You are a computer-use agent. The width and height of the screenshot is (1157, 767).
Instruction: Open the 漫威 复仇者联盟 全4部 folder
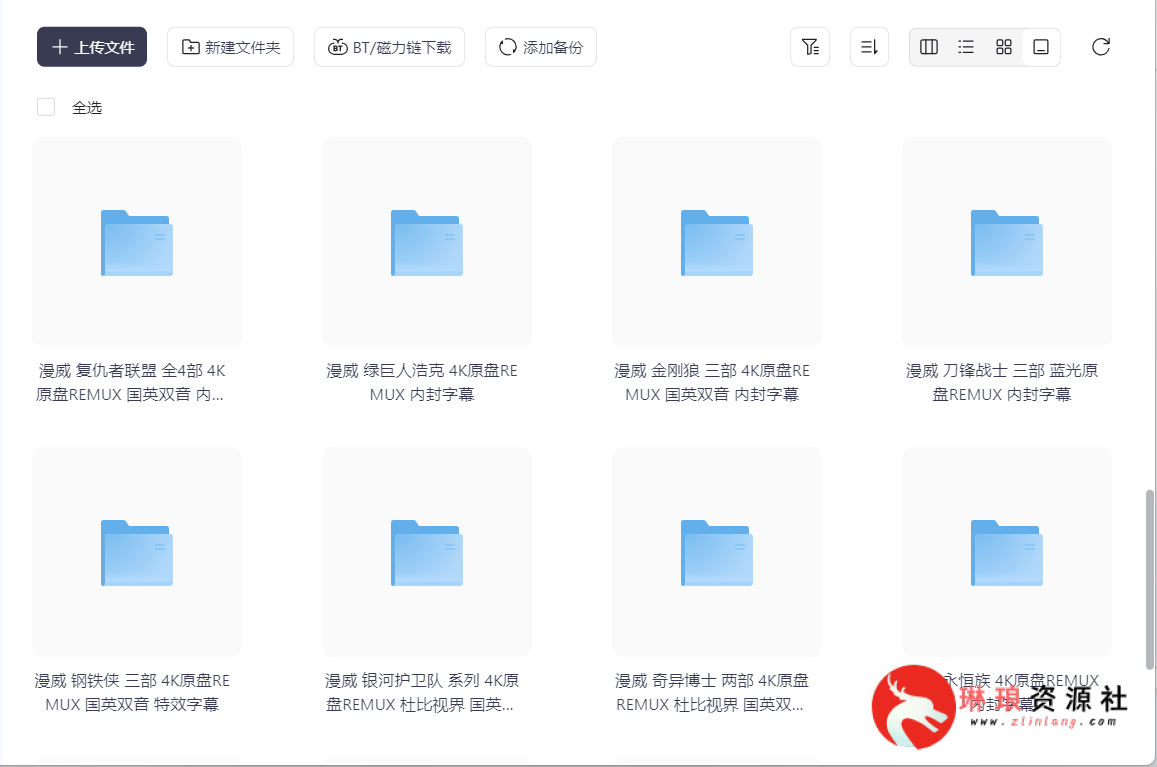click(137, 242)
